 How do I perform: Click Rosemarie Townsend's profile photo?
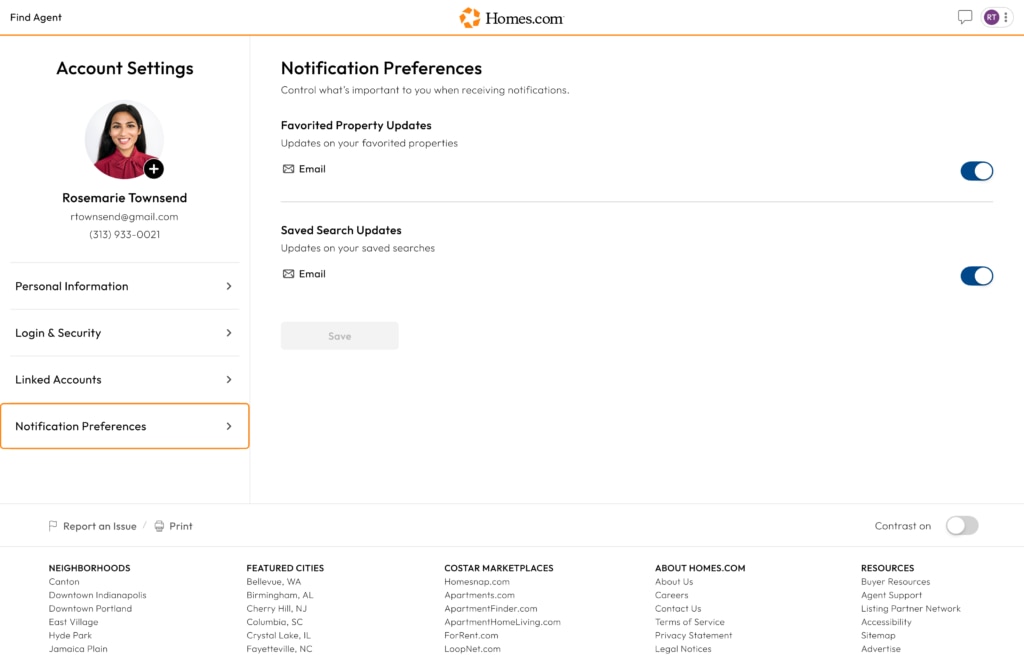click(124, 140)
